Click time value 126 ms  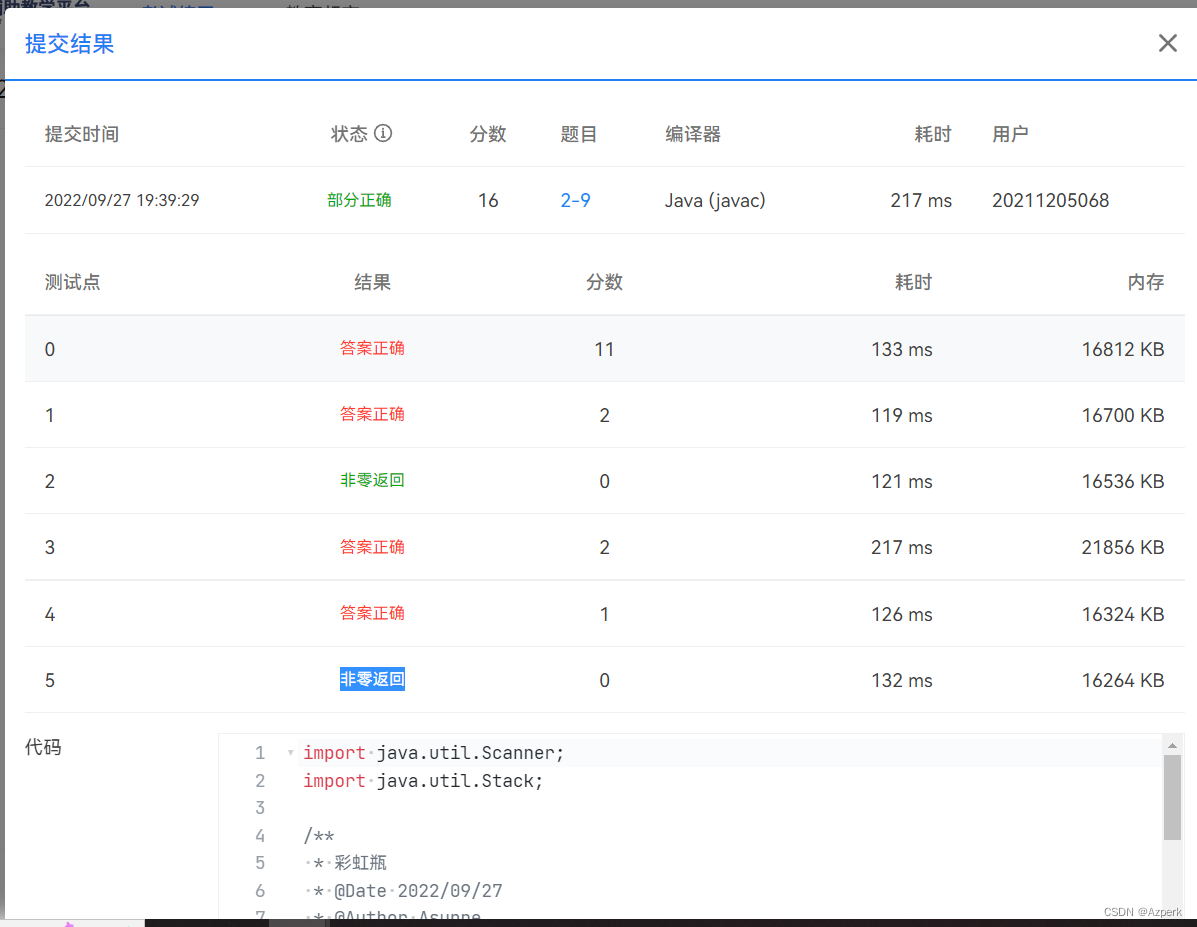point(902,614)
